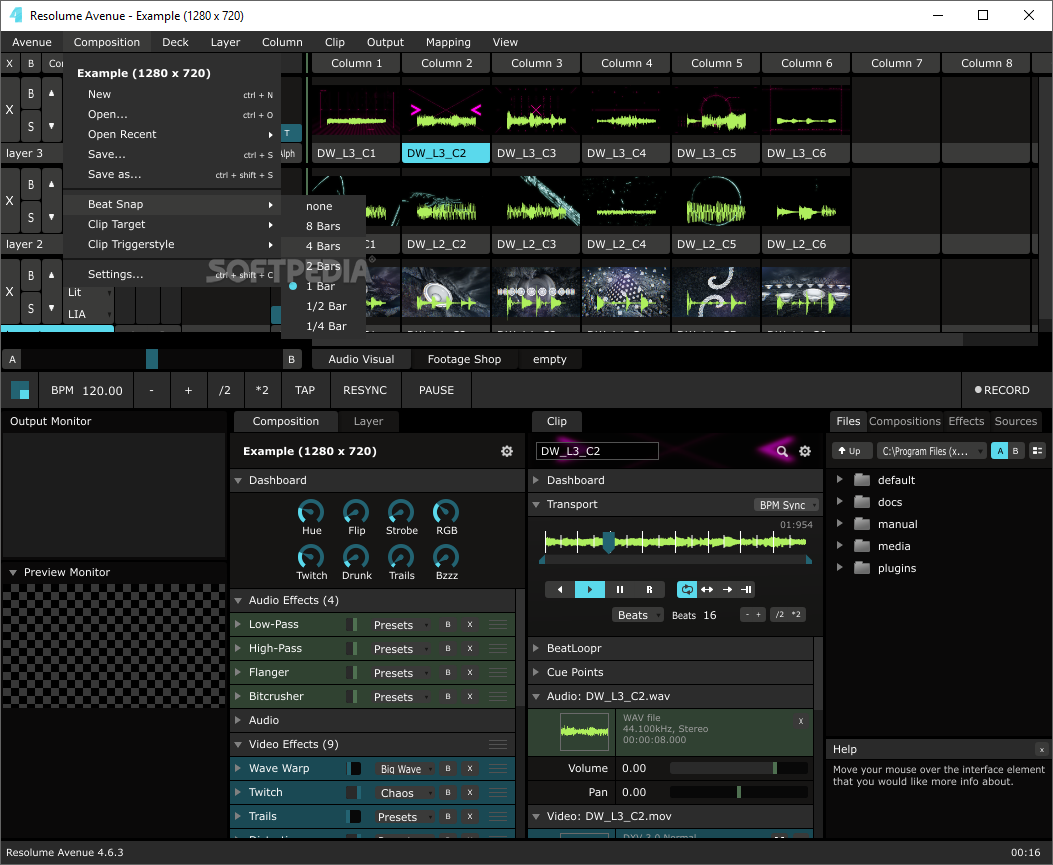
Task: Double the BPM with *2 button
Action: [262, 390]
